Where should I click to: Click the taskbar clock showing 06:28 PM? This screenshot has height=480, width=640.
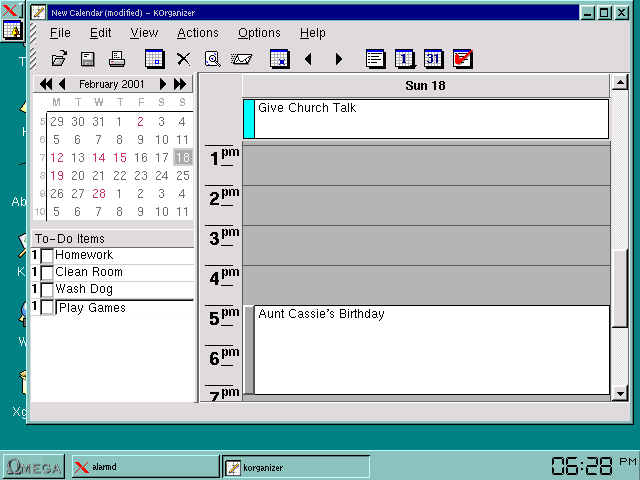[594, 466]
